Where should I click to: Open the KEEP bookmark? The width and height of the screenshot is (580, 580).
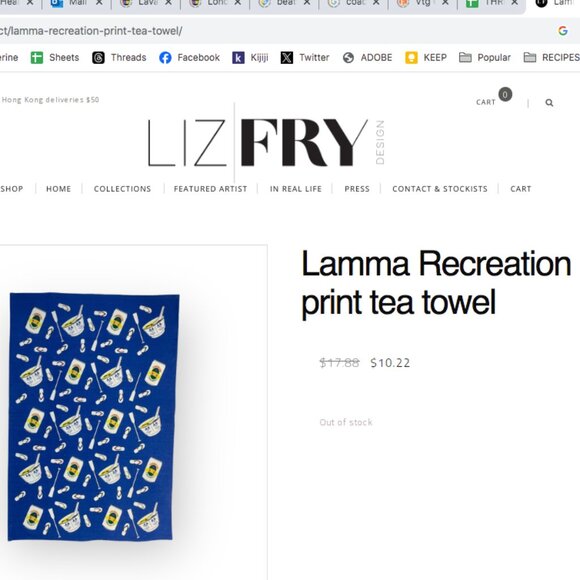(x=426, y=58)
